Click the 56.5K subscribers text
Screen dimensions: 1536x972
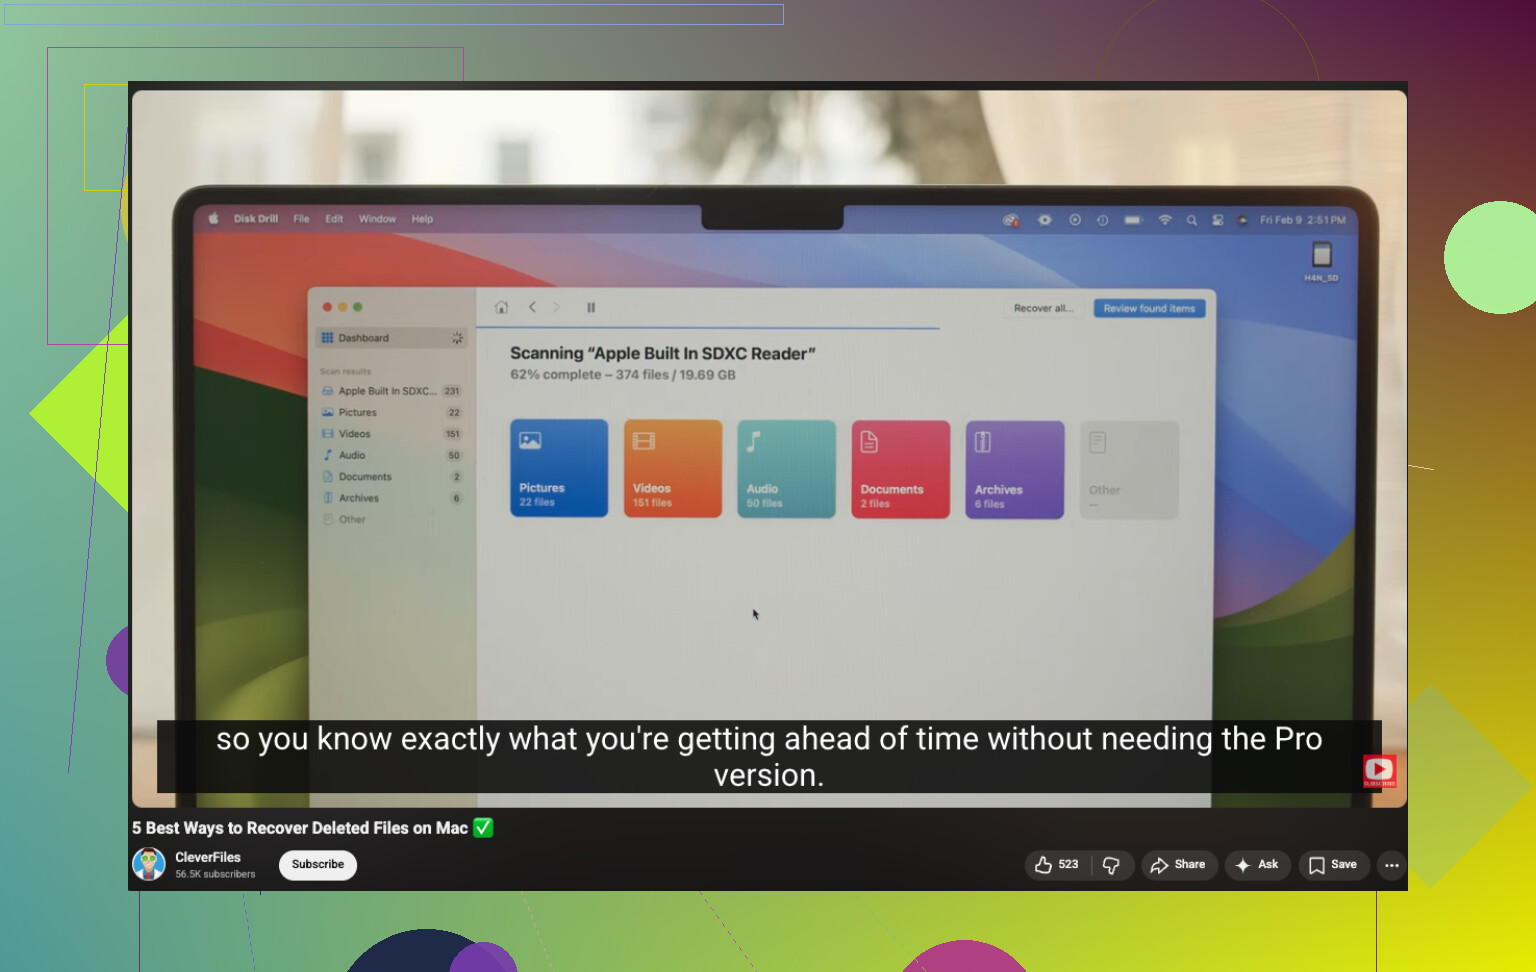tap(215, 874)
